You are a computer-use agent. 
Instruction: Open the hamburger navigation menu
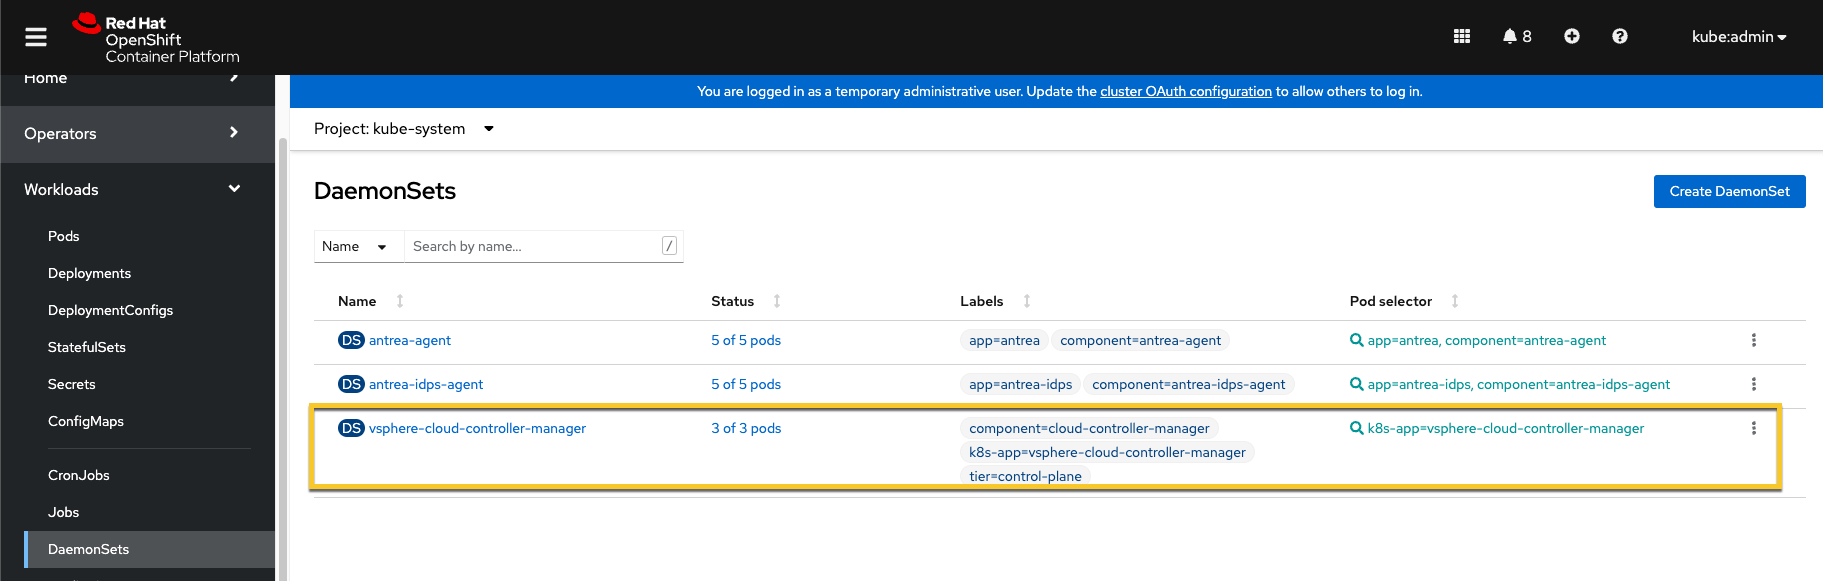tap(36, 37)
